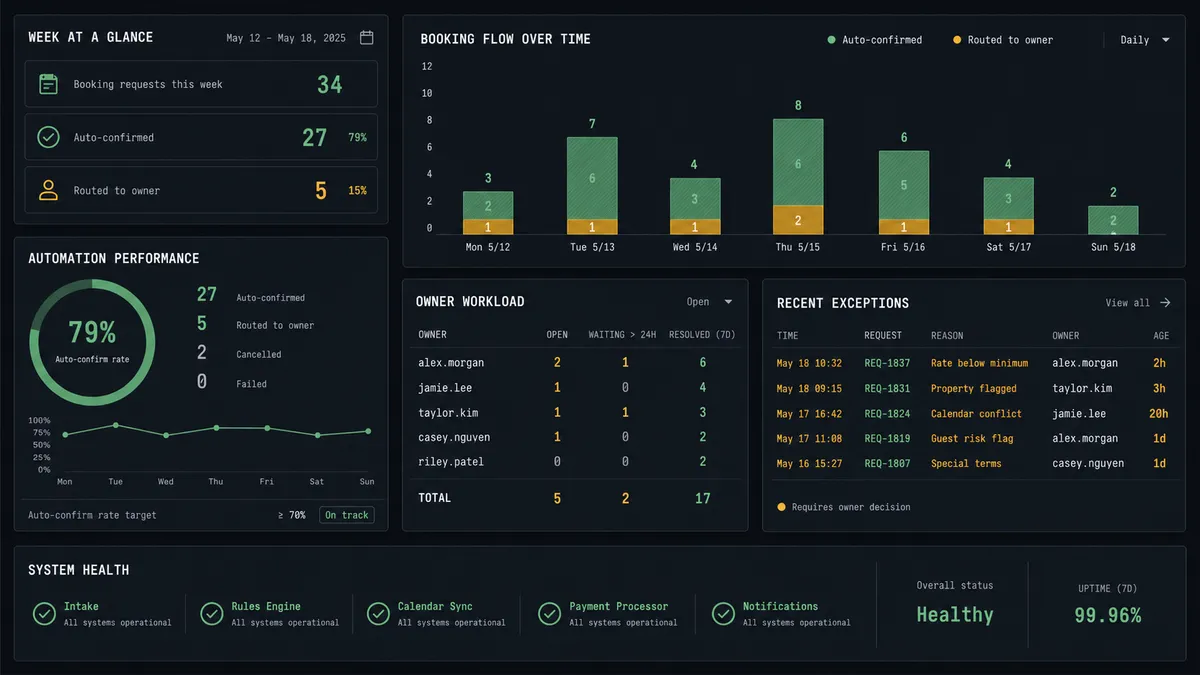This screenshot has height=675, width=1200.
Task: Open the Owner Workload Open filter dropdown
Action: point(710,302)
